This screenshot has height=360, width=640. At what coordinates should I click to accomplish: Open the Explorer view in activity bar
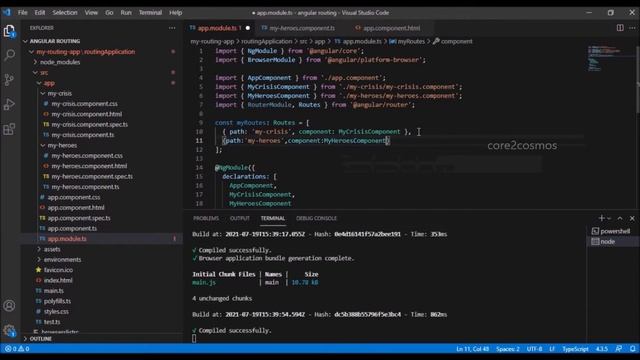(x=9, y=31)
